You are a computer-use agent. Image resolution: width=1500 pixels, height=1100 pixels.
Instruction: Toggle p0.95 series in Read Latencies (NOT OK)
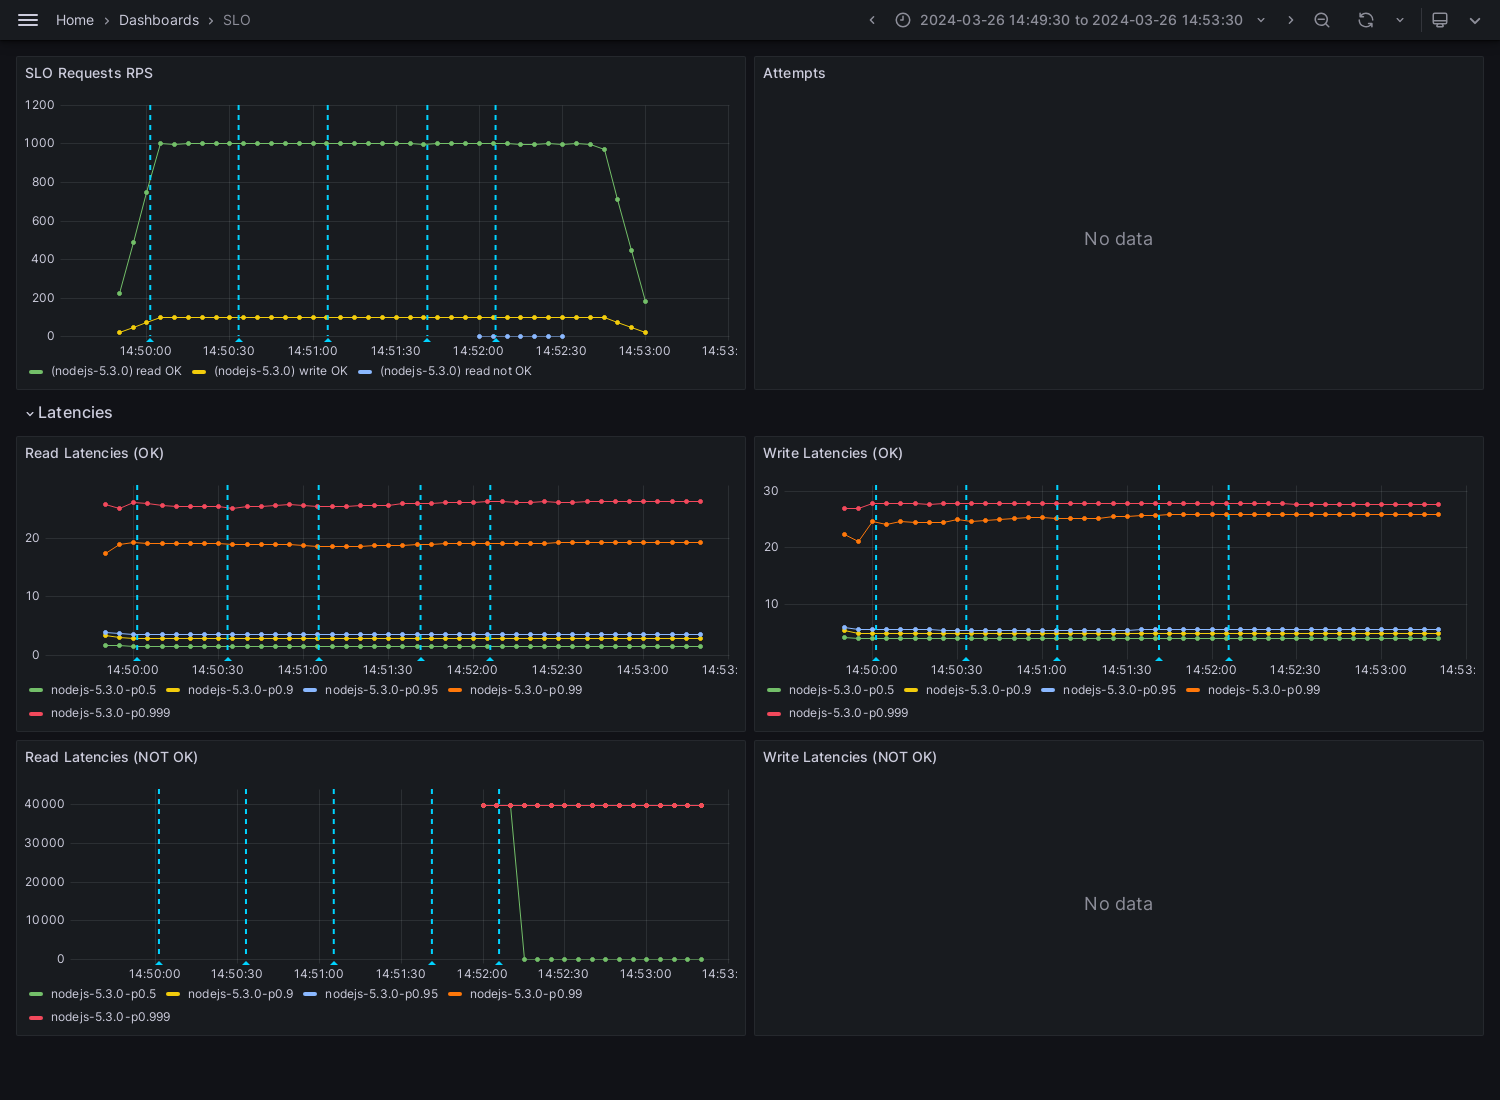point(381,994)
